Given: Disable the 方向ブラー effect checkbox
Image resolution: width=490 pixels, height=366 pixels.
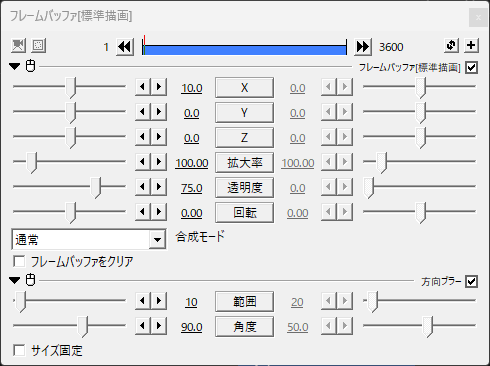Looking at the screenshot, I should click(x=471, y=281).
